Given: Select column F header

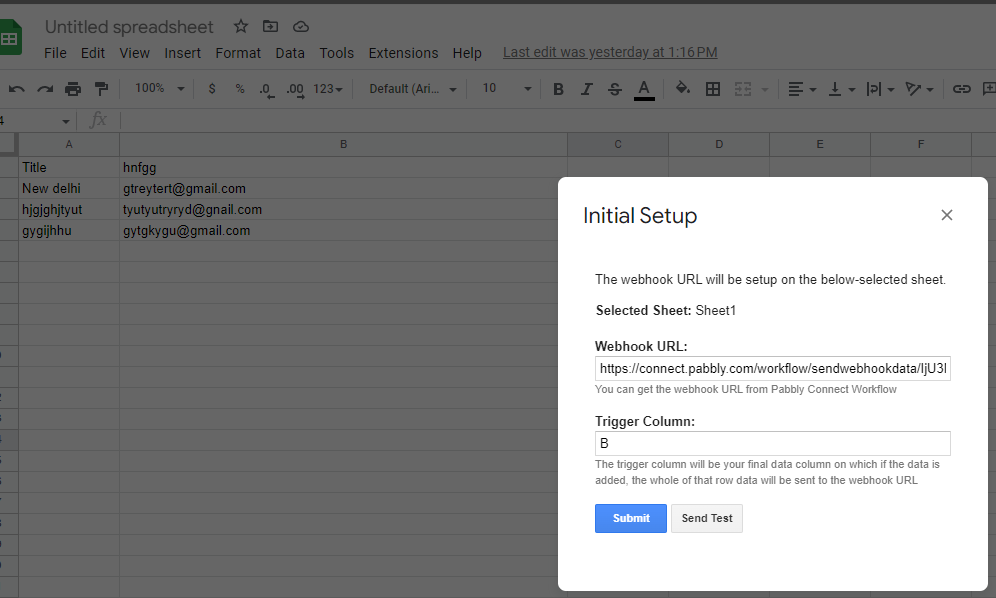Looking at the screenshot, I should 921,145.
